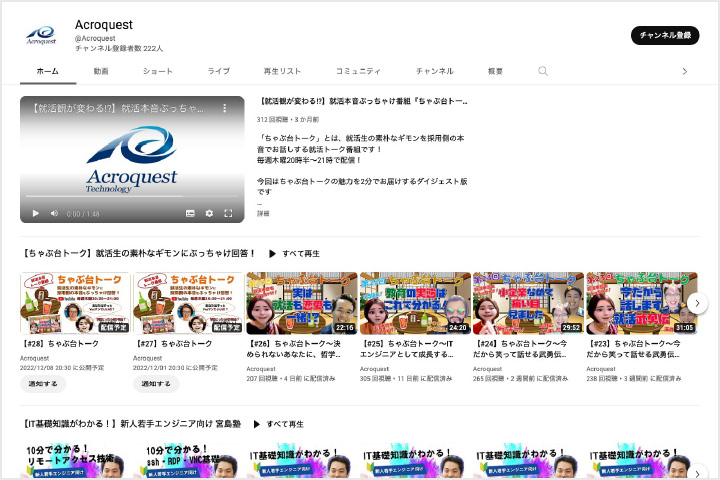Click すべて再生 for 宮島塾 playlist
720x480 pixels.
point(279,424)
